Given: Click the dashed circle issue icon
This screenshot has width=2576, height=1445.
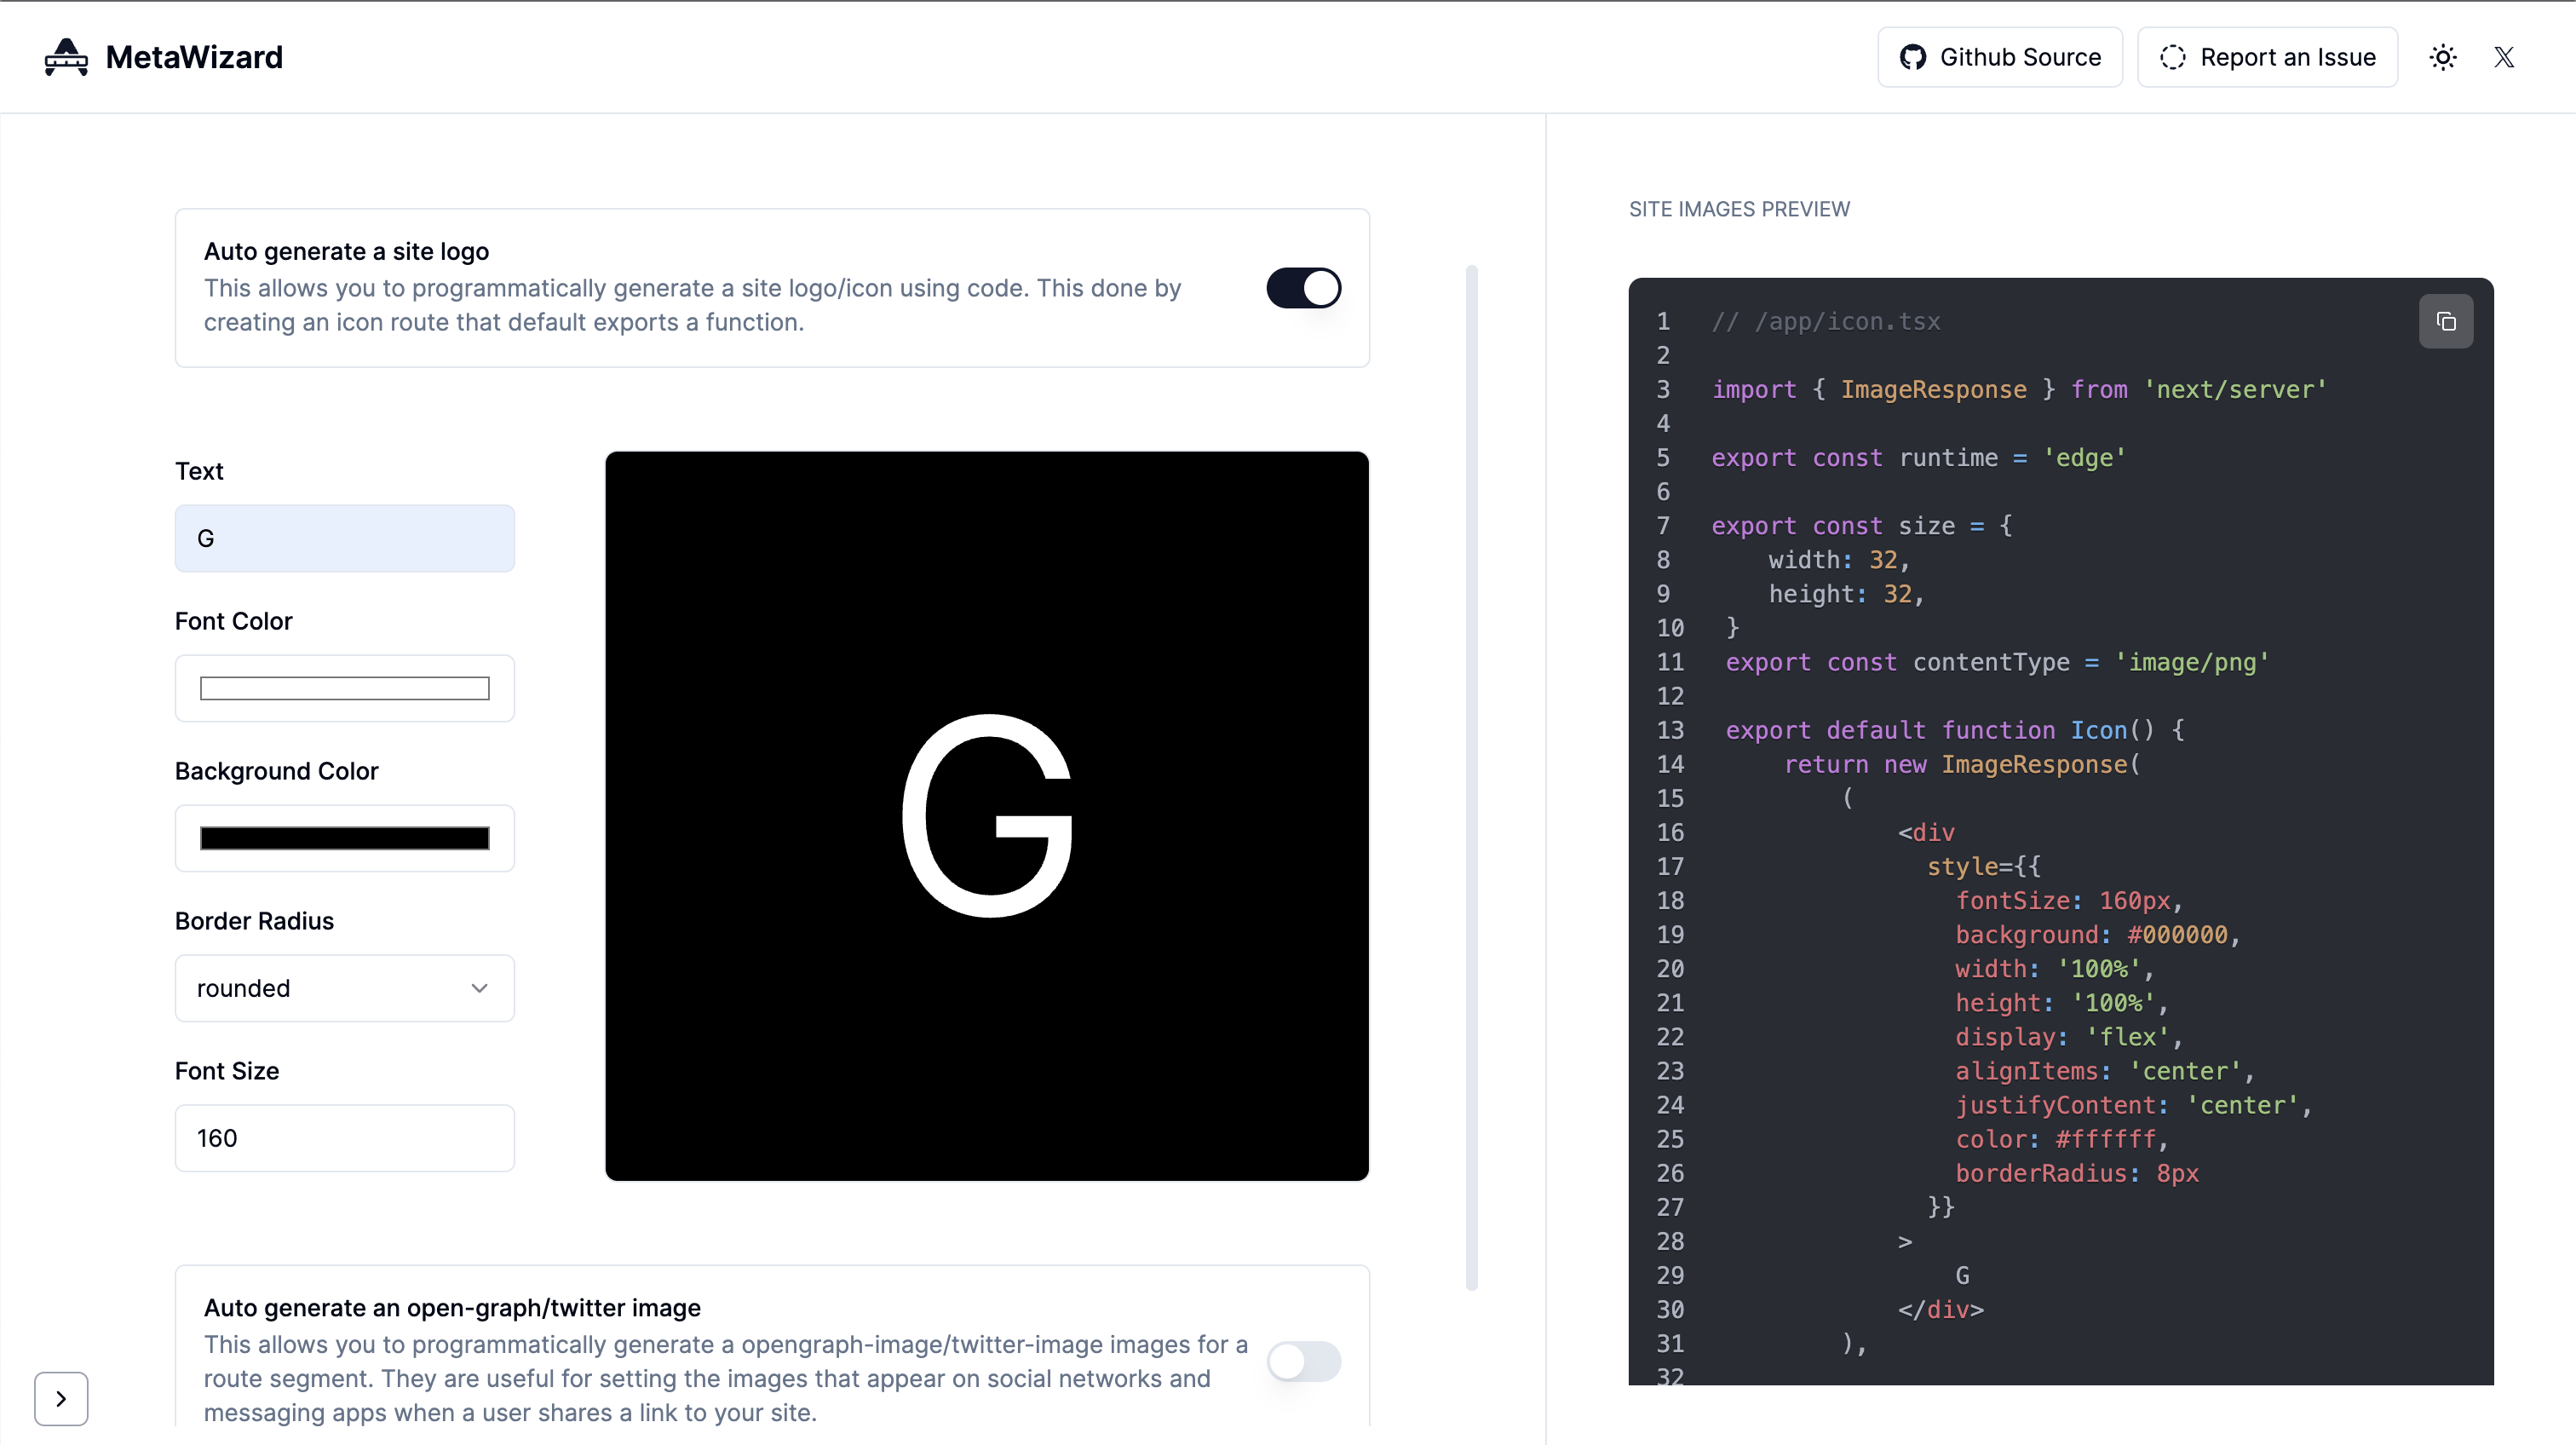Looking at the screenshot, I should [x=2172, y=57].
